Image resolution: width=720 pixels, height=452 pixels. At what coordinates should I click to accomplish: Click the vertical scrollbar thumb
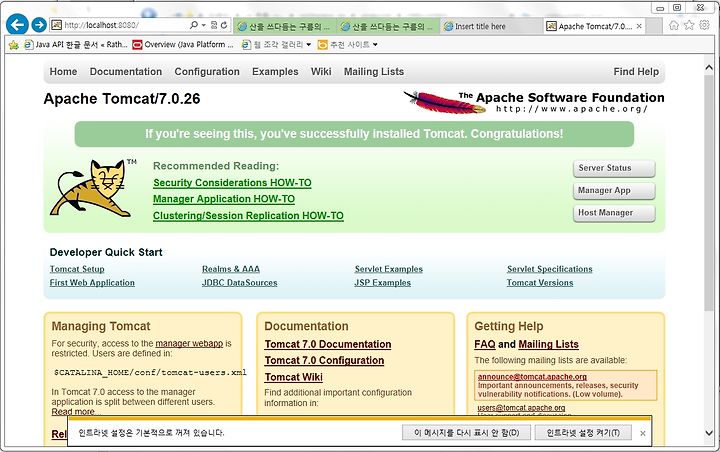point(709,193)
